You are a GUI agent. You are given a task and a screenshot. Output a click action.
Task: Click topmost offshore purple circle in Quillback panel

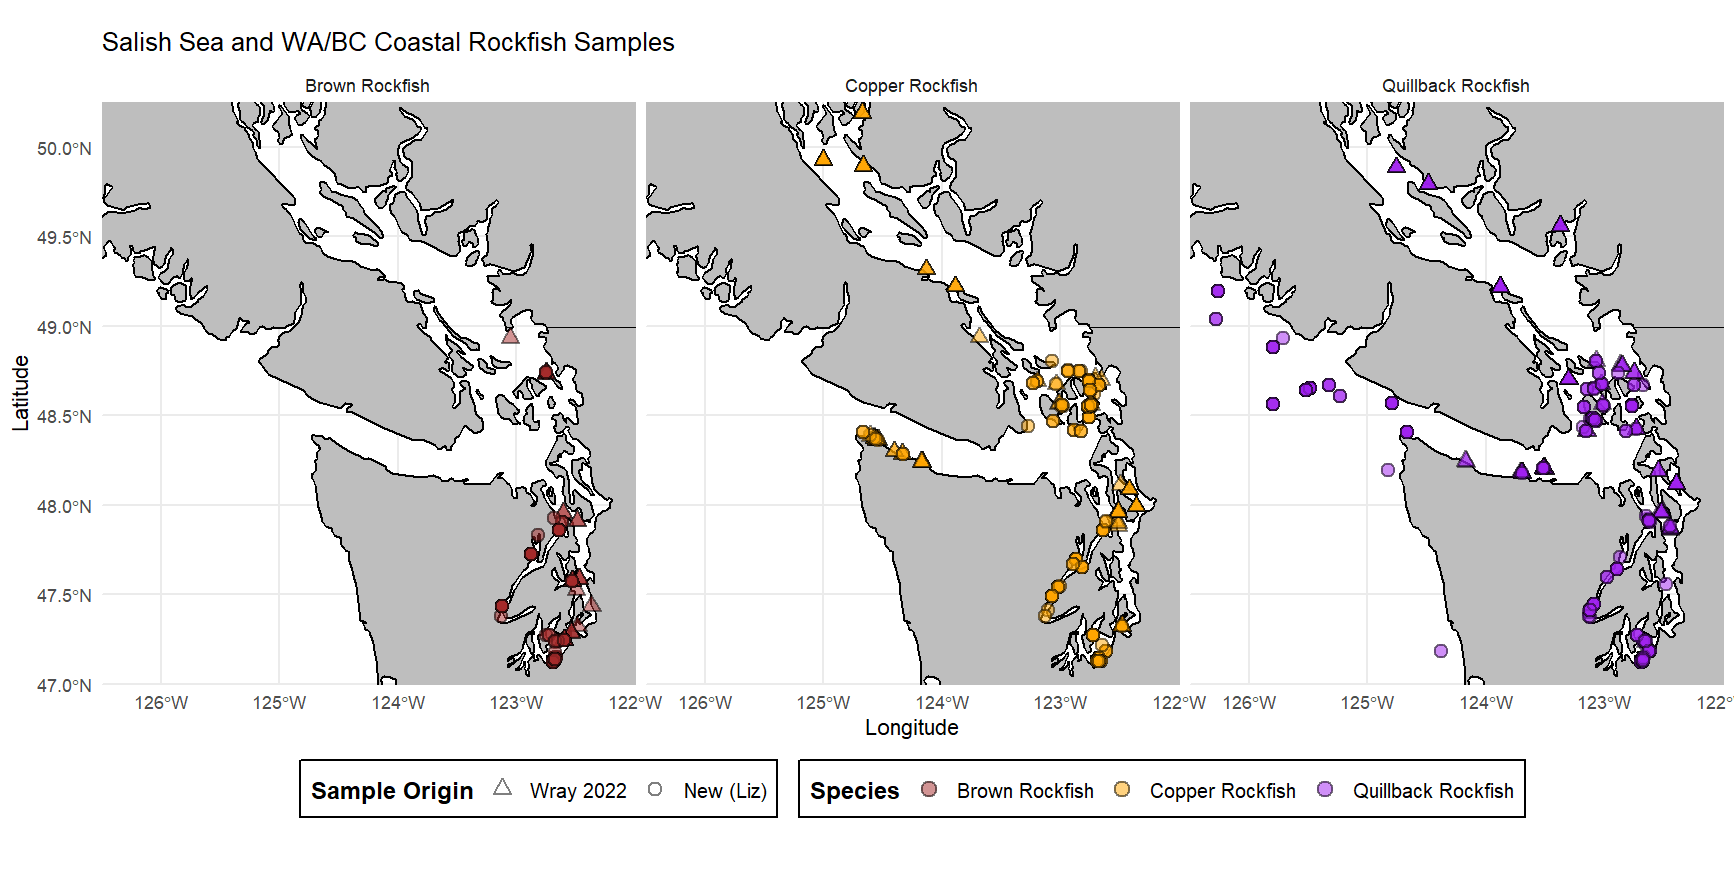(x=1218, y=291)
